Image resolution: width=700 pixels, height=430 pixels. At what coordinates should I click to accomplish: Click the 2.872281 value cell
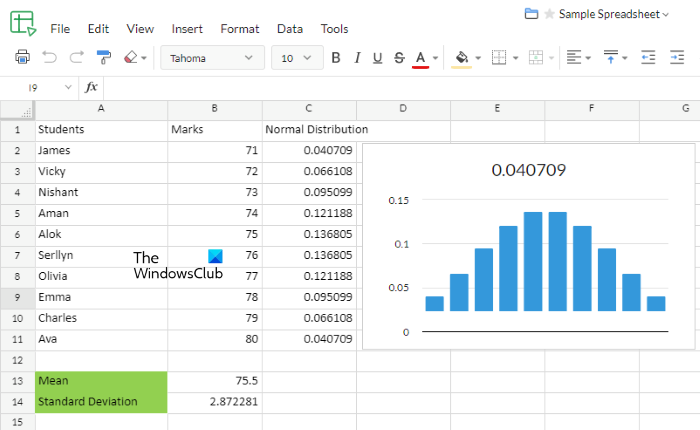pyautogui.click(x=215, y=402)
